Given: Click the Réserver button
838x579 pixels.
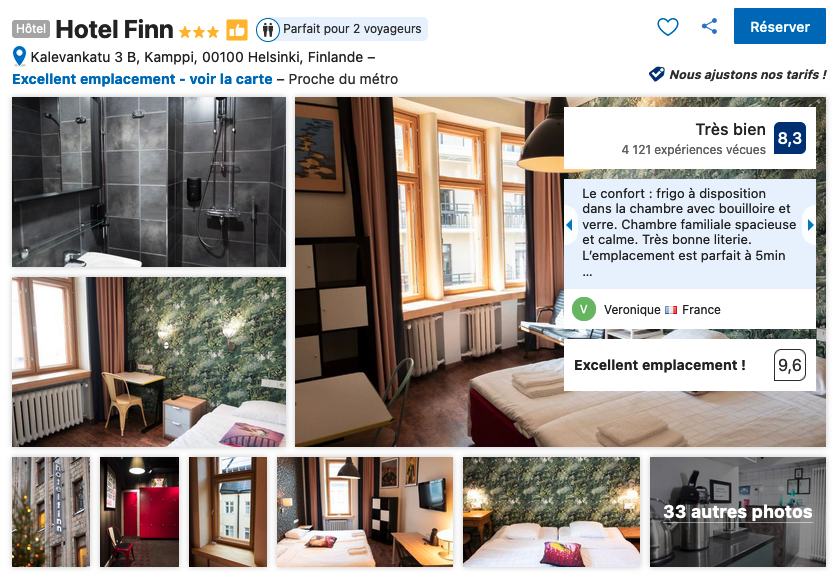Looking at the screenshot, I should click(779, 26).
